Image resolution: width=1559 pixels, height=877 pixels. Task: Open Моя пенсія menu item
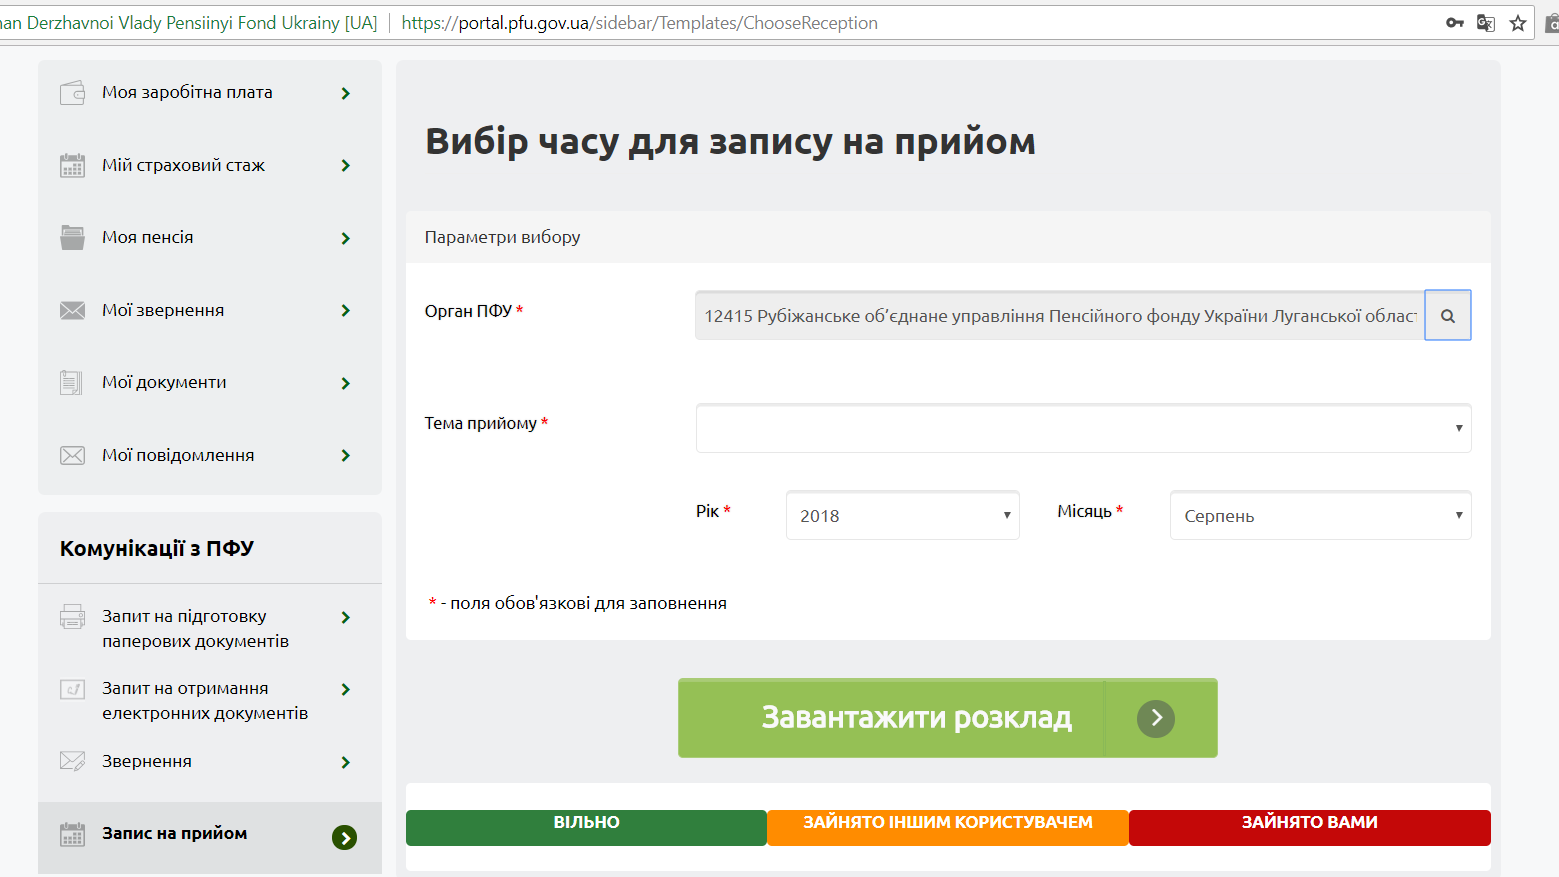click(148, 238)
